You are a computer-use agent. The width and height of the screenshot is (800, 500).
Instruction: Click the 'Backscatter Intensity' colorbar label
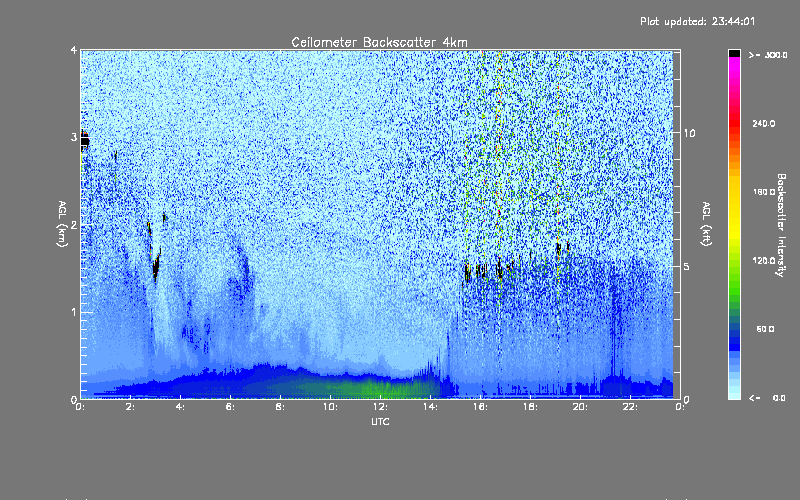[x=781, y=225]
